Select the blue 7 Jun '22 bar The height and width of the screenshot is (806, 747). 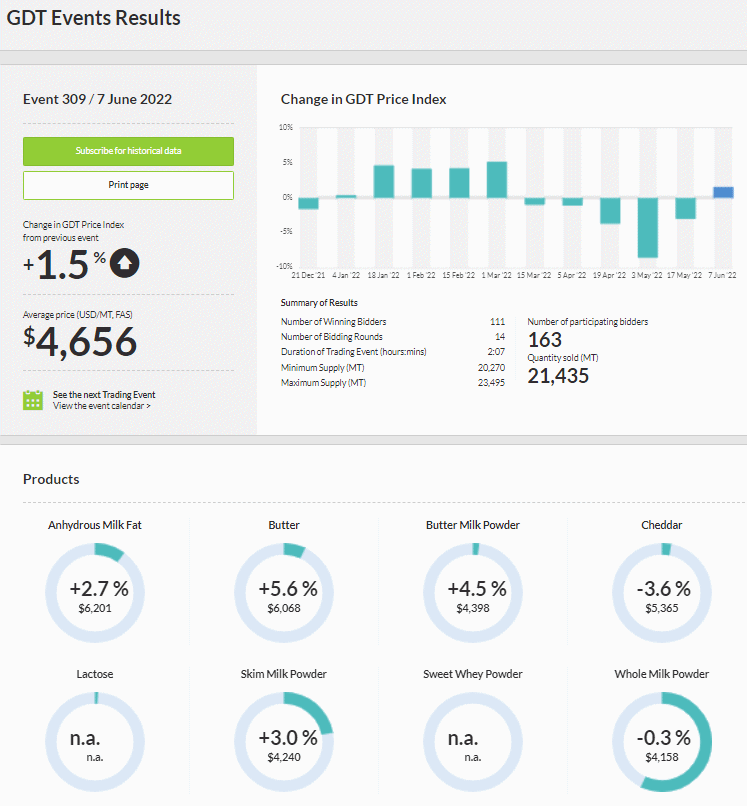tap(723, 192)
